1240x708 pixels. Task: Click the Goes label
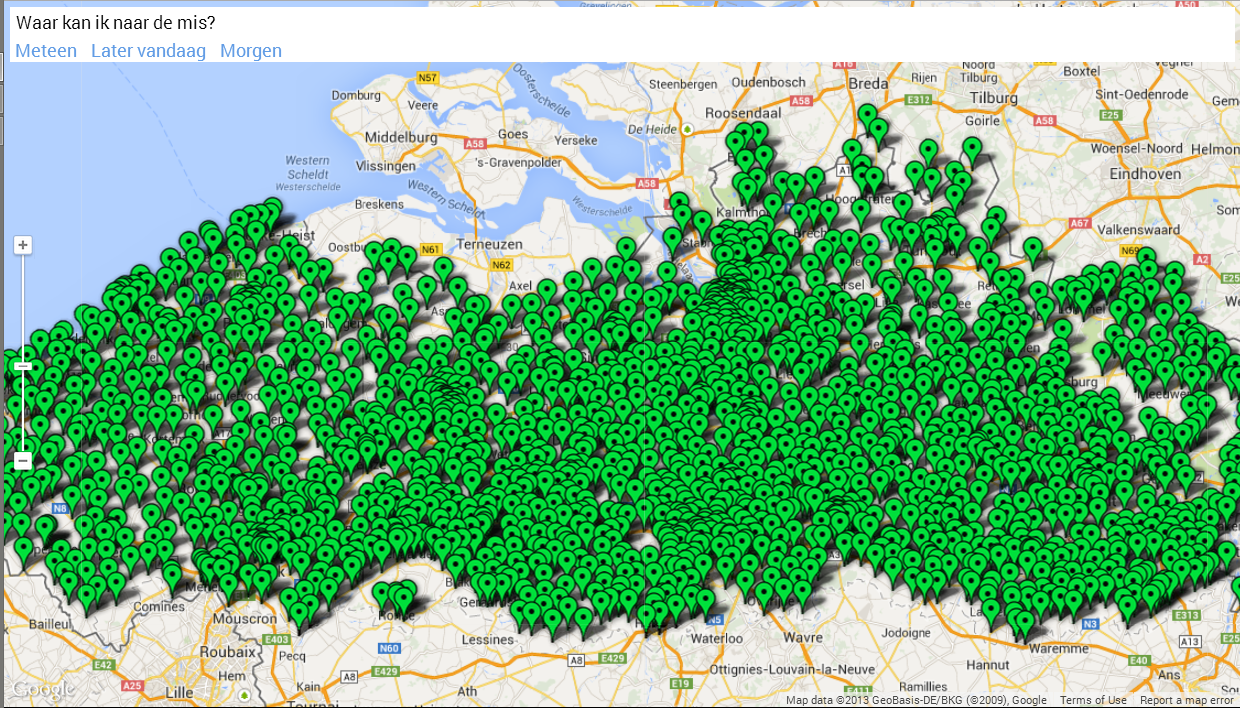[x=513, y=134]
